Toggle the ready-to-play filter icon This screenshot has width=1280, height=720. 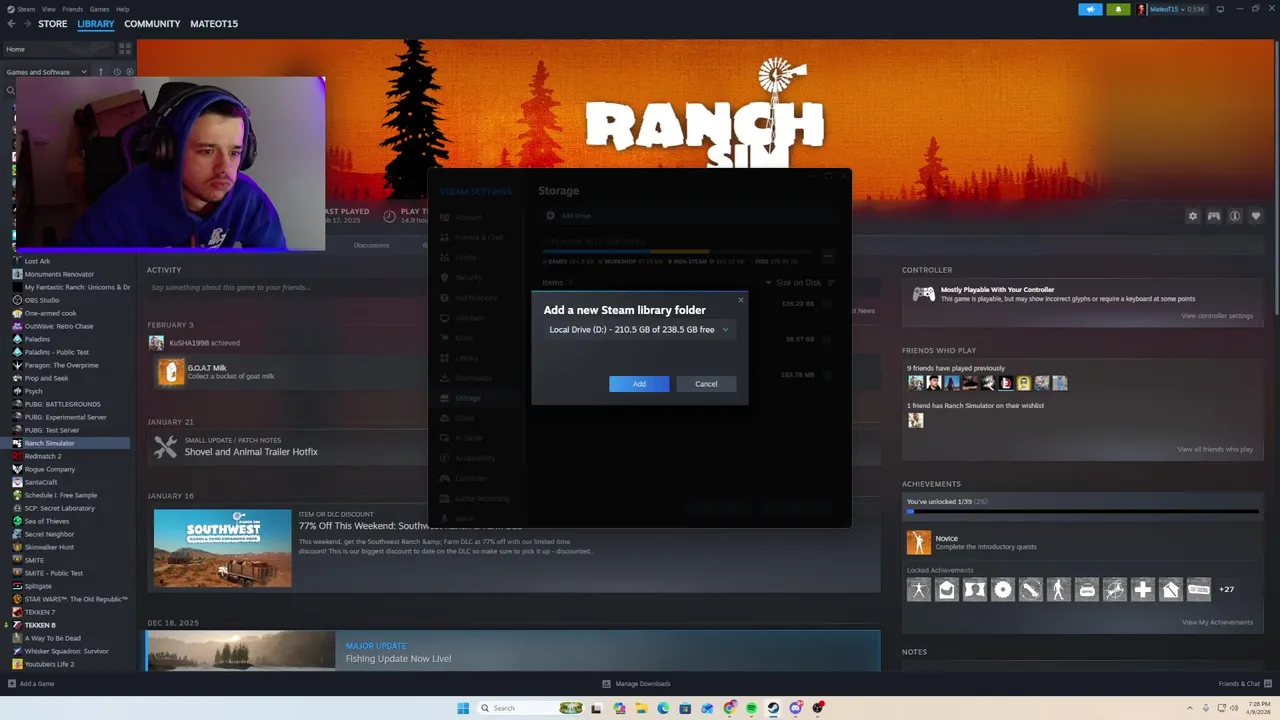(x=129, y=72)
